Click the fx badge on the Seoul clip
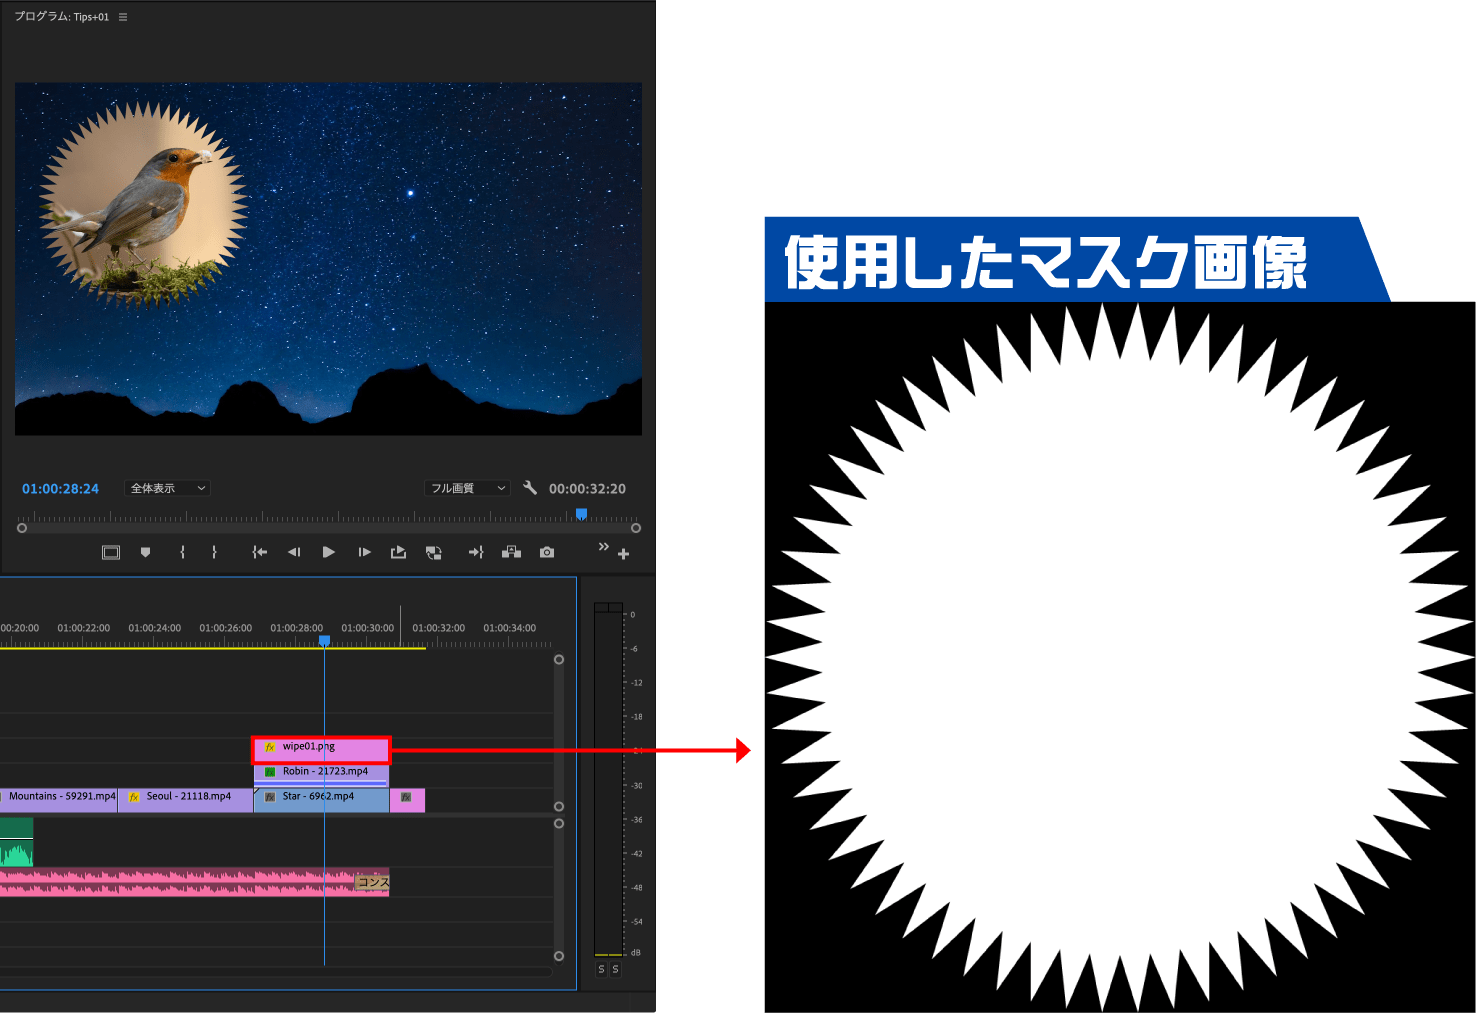1476x1013 pixels. point(134,797)
